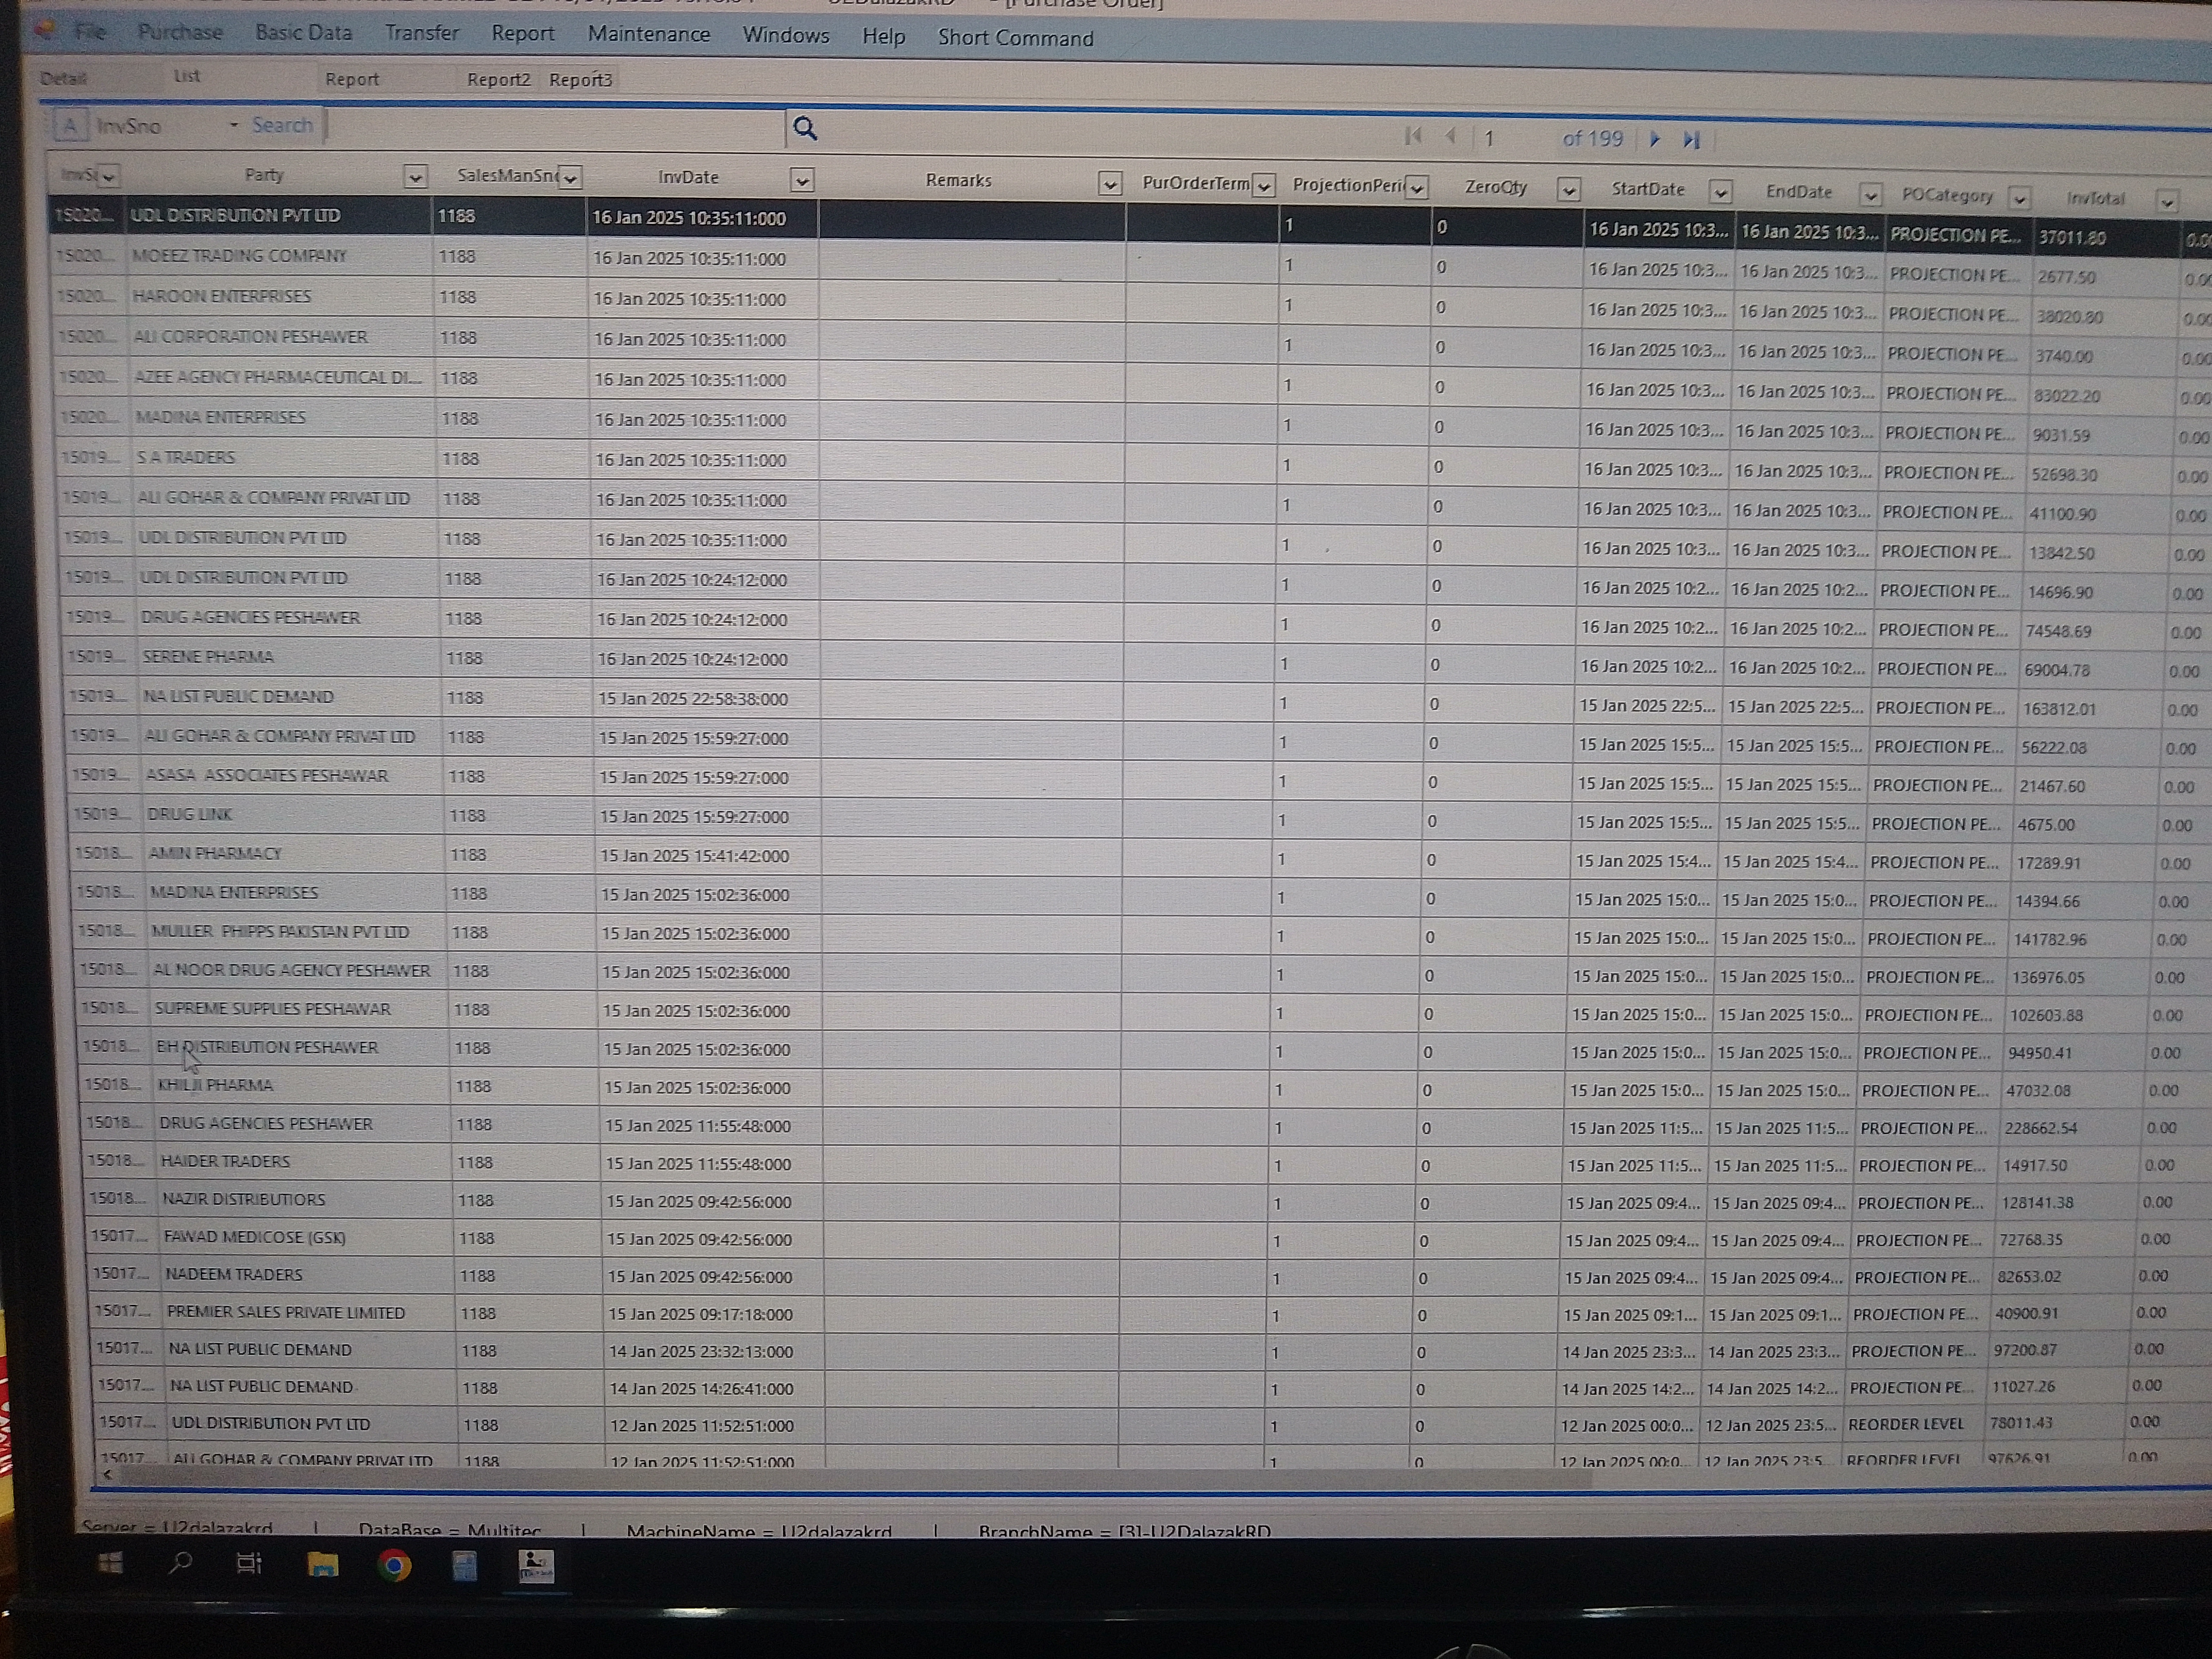Switch to the Report2 tab
The width and height of the screenshot is (2212, 1659).
coord(498,80)
